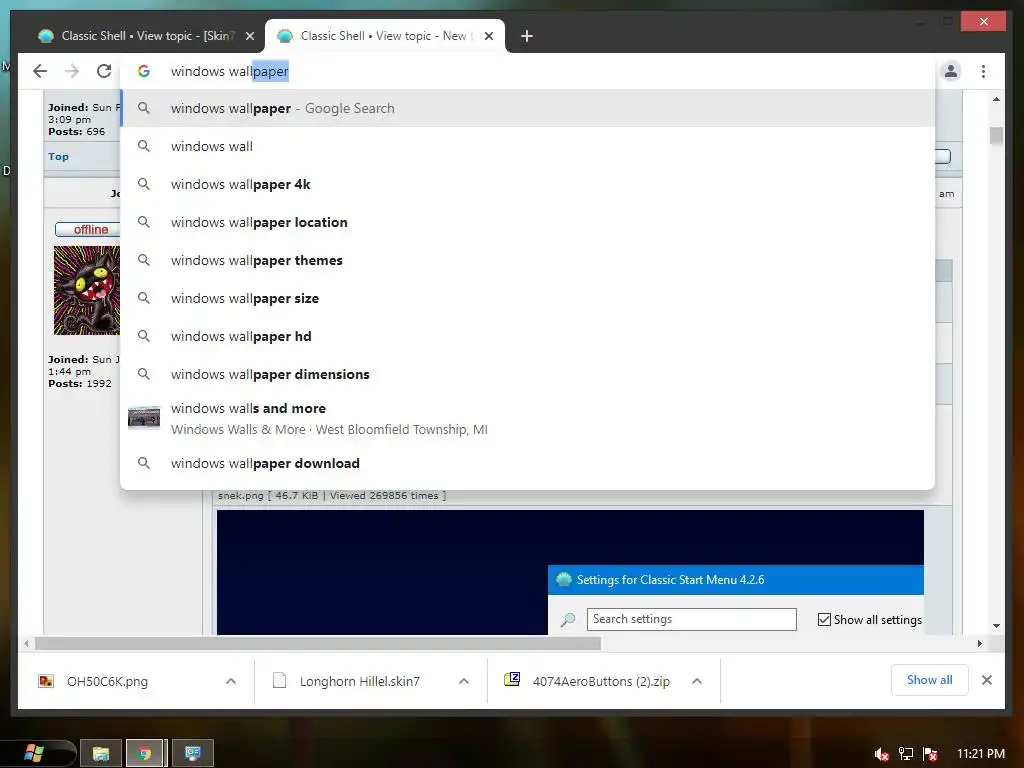Click the Search settings field in image
This screenshot has height=768, width=1024.
tap(692, 619)
